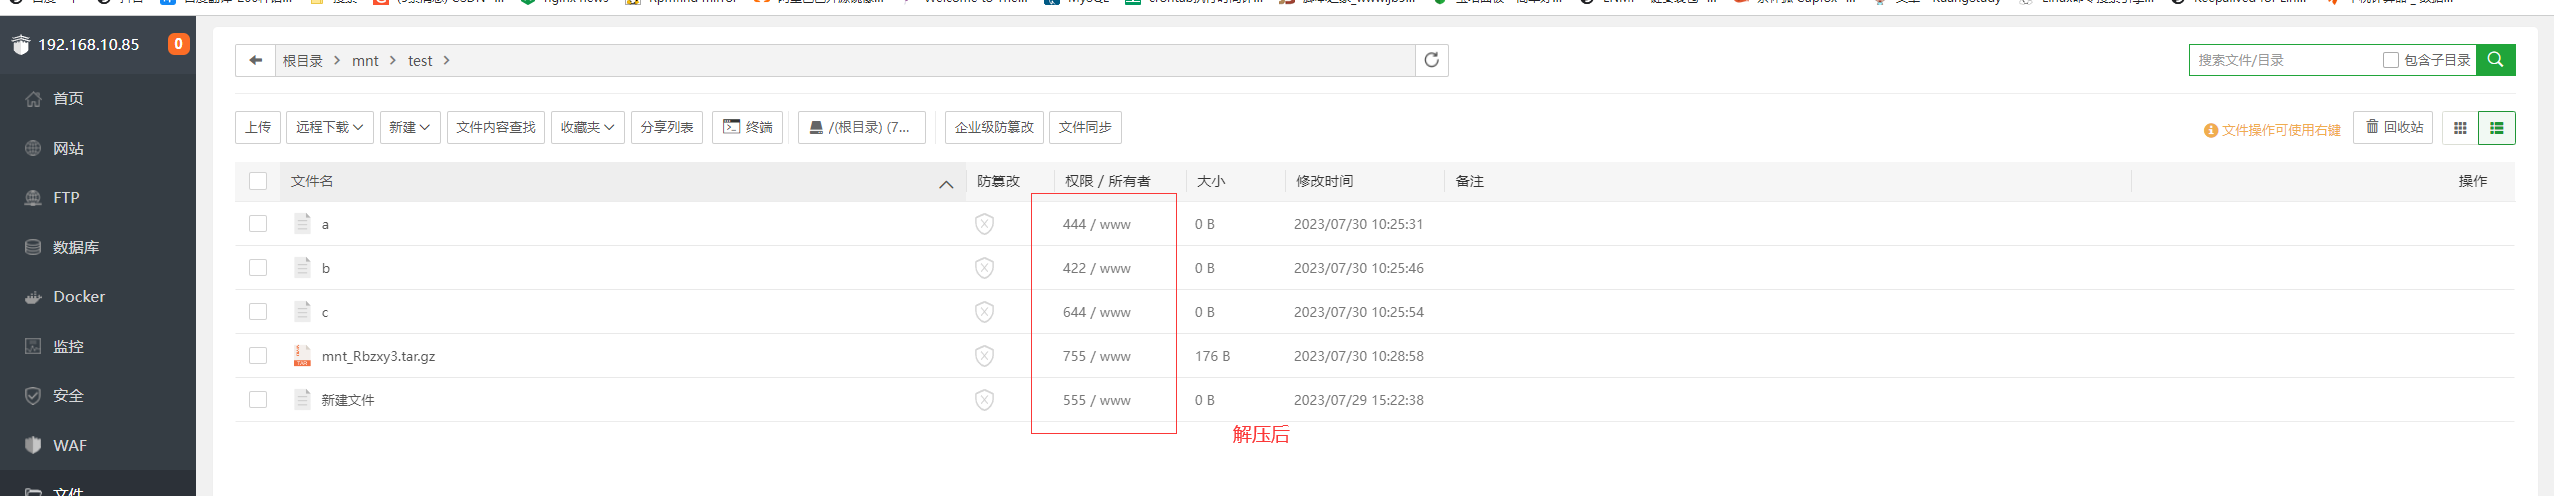Expand the 新建 dropdown
Image resolution: width=2554 pixels, height=496 pixels.
tap(410, 127)
